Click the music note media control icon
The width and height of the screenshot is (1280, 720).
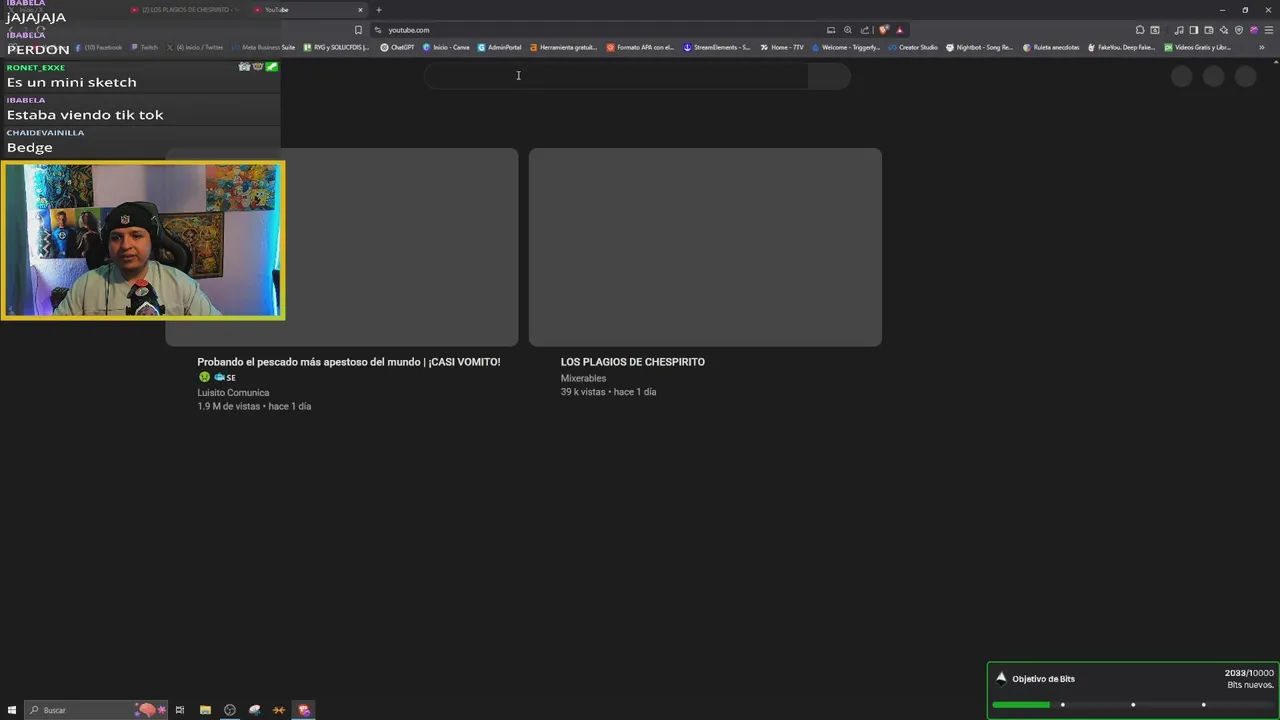point(1179,30)
